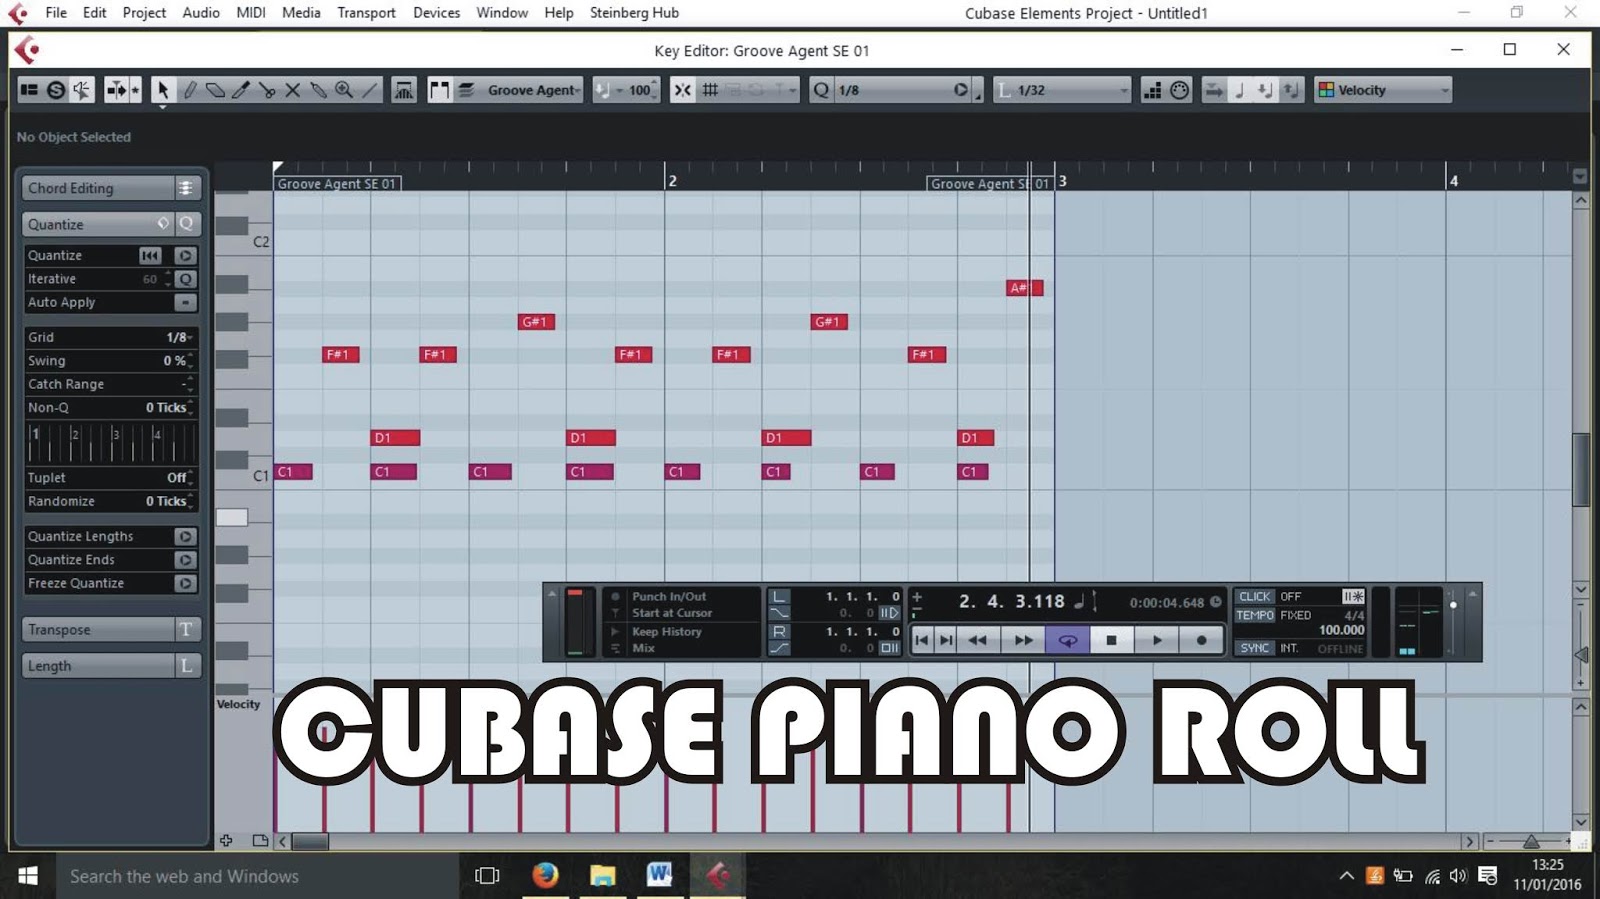Select the Split scissors tool

coord(267,90)
